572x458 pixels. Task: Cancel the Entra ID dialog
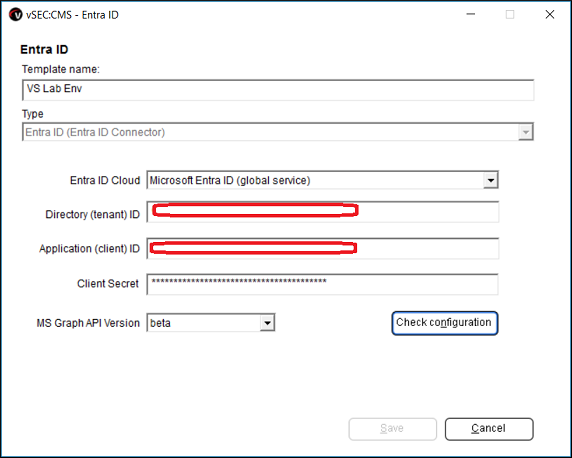(x=489, y=429)
